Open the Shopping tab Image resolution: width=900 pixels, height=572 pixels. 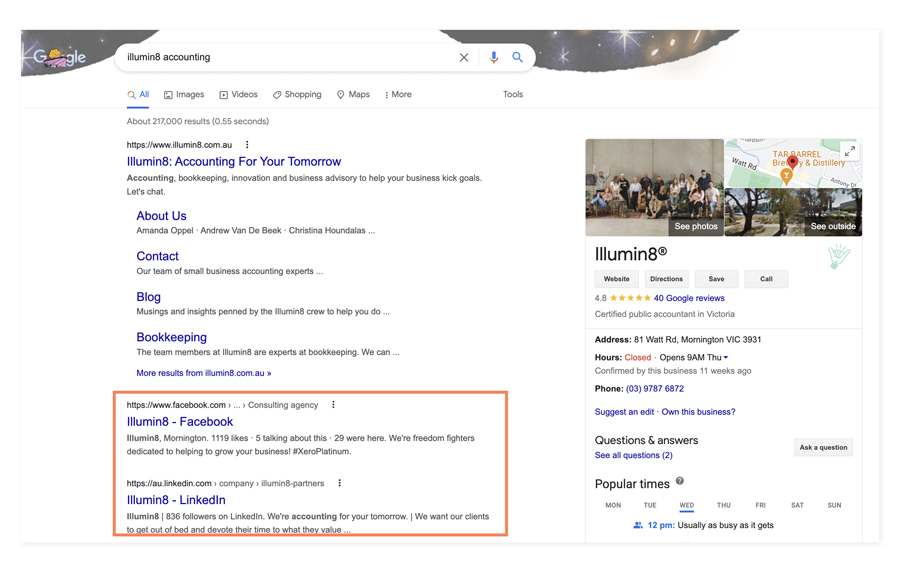tap(297, 95)
